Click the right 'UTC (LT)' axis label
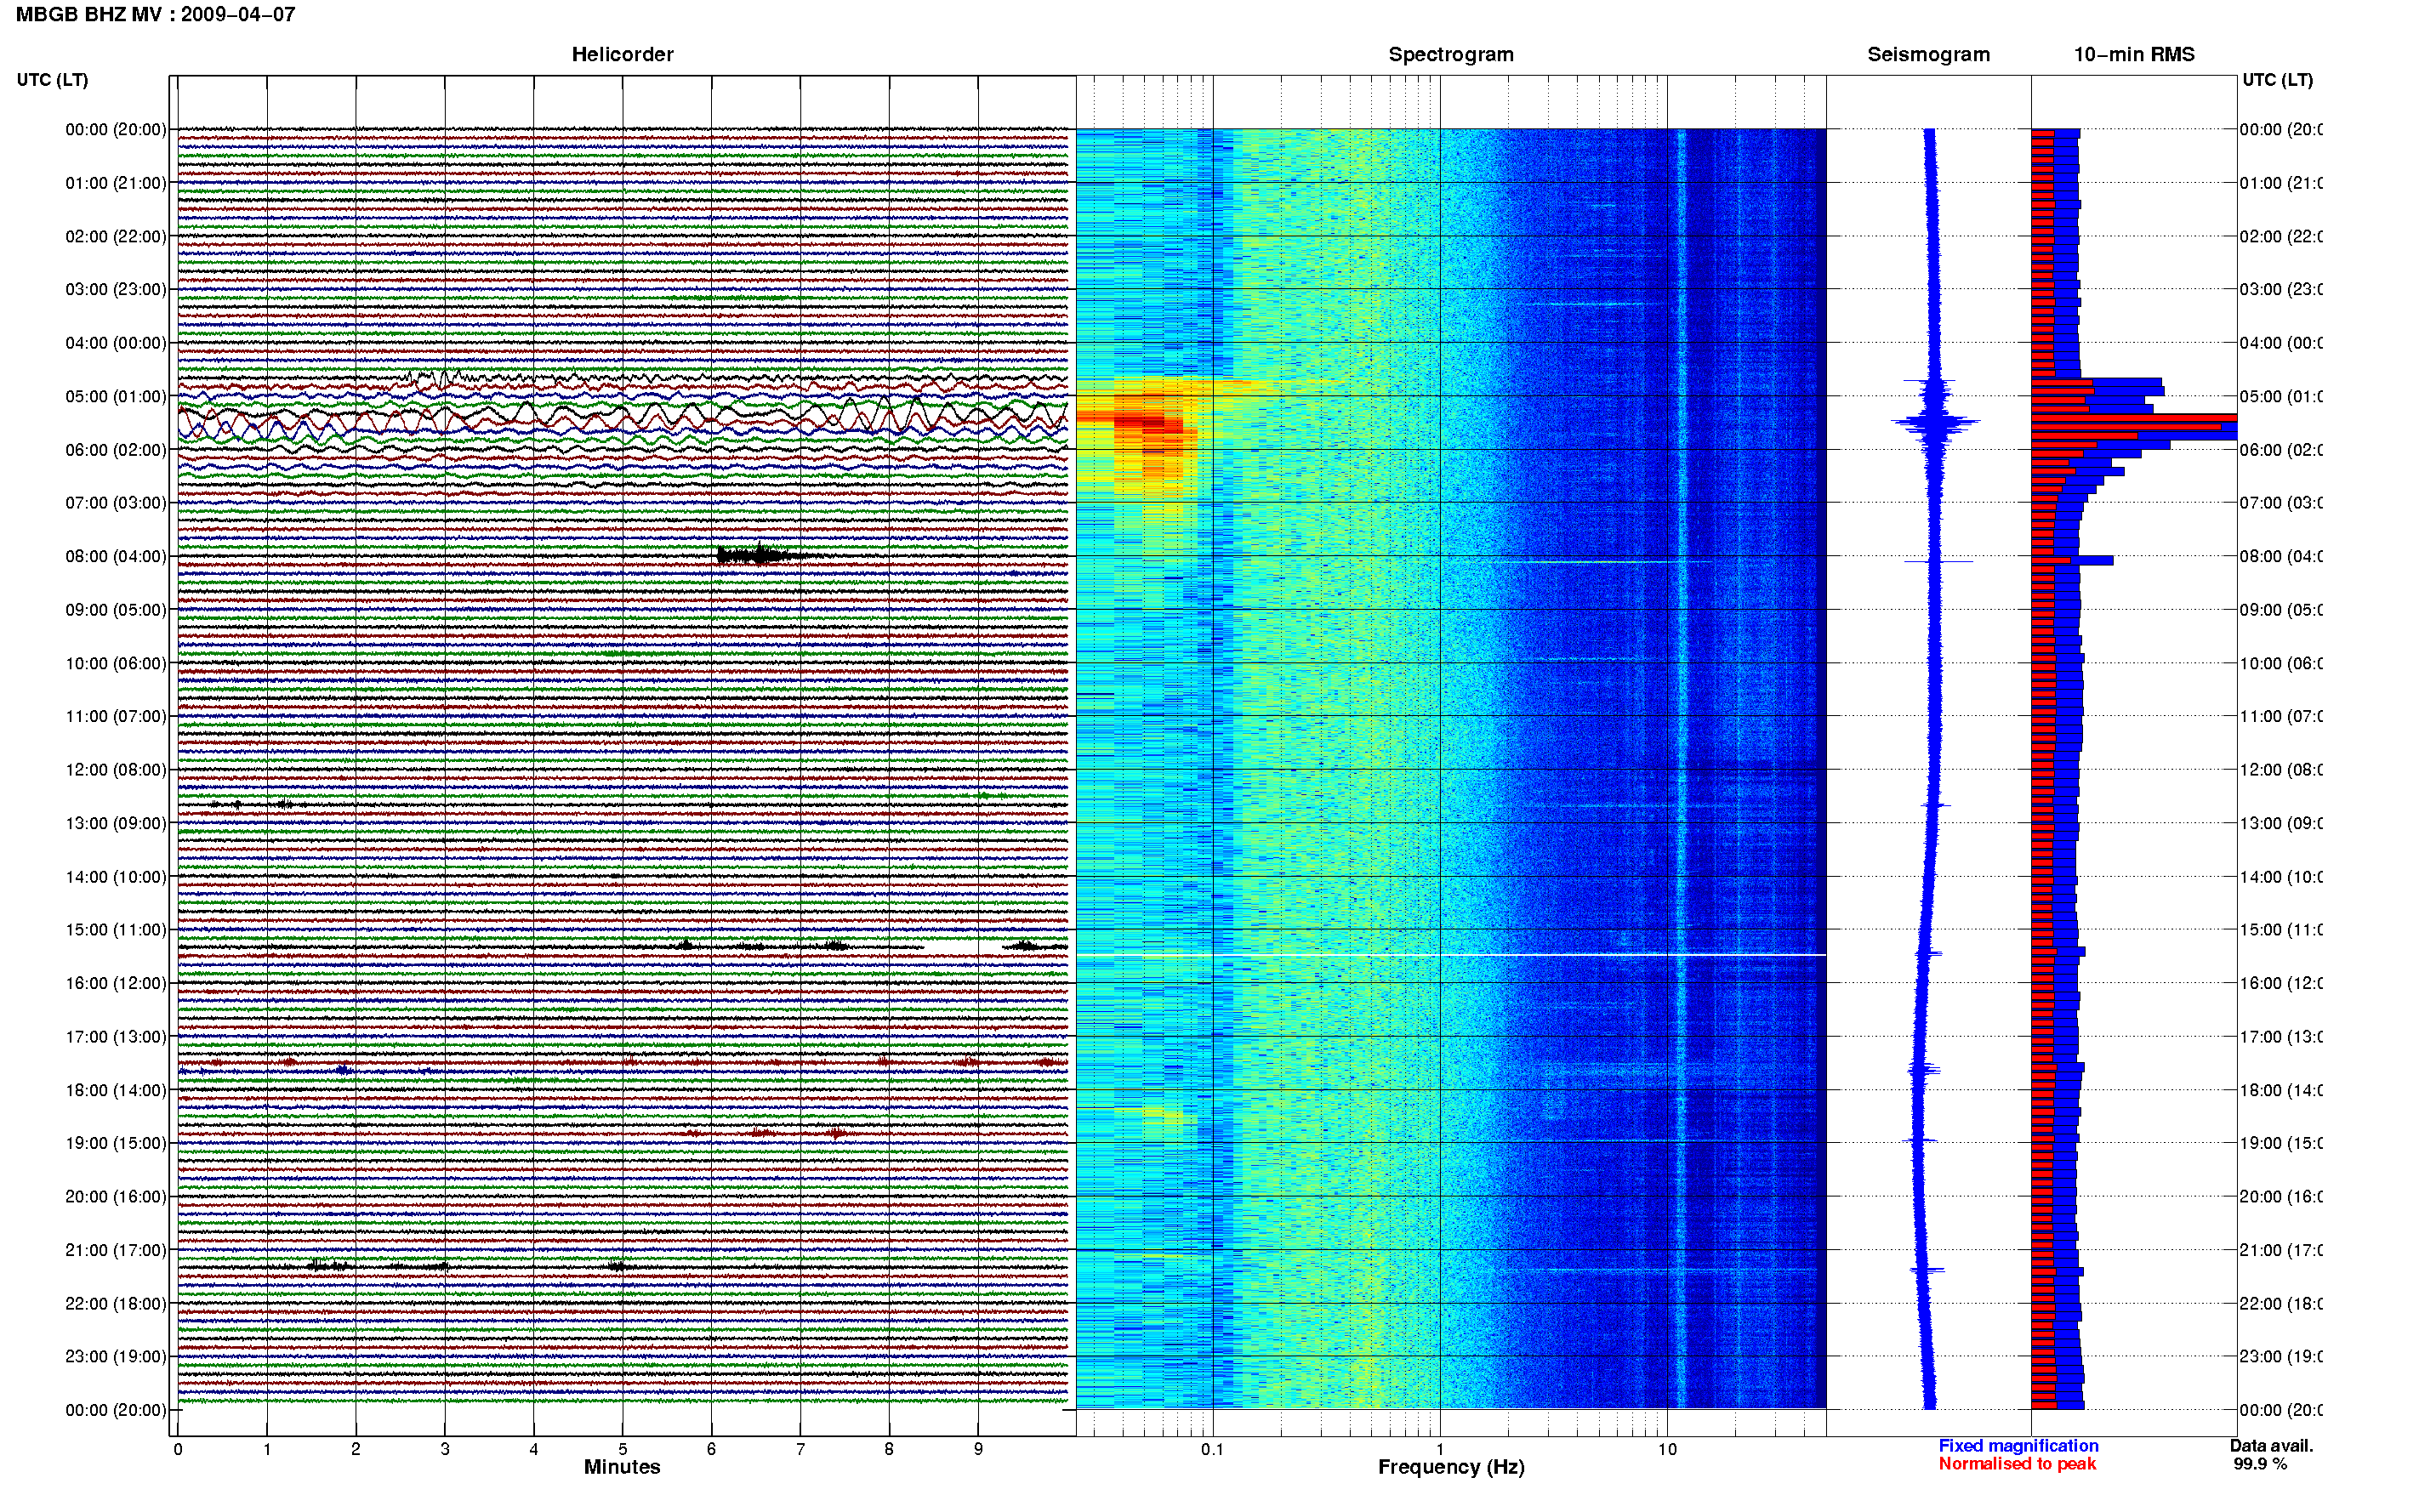This screenshot has width=2419, height=1512. coord(2277,80)
